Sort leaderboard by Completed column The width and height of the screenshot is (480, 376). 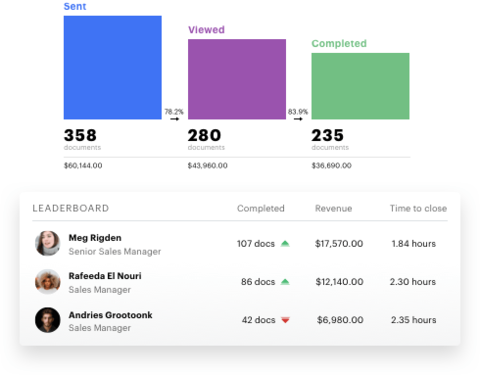(x=261, y=208)
